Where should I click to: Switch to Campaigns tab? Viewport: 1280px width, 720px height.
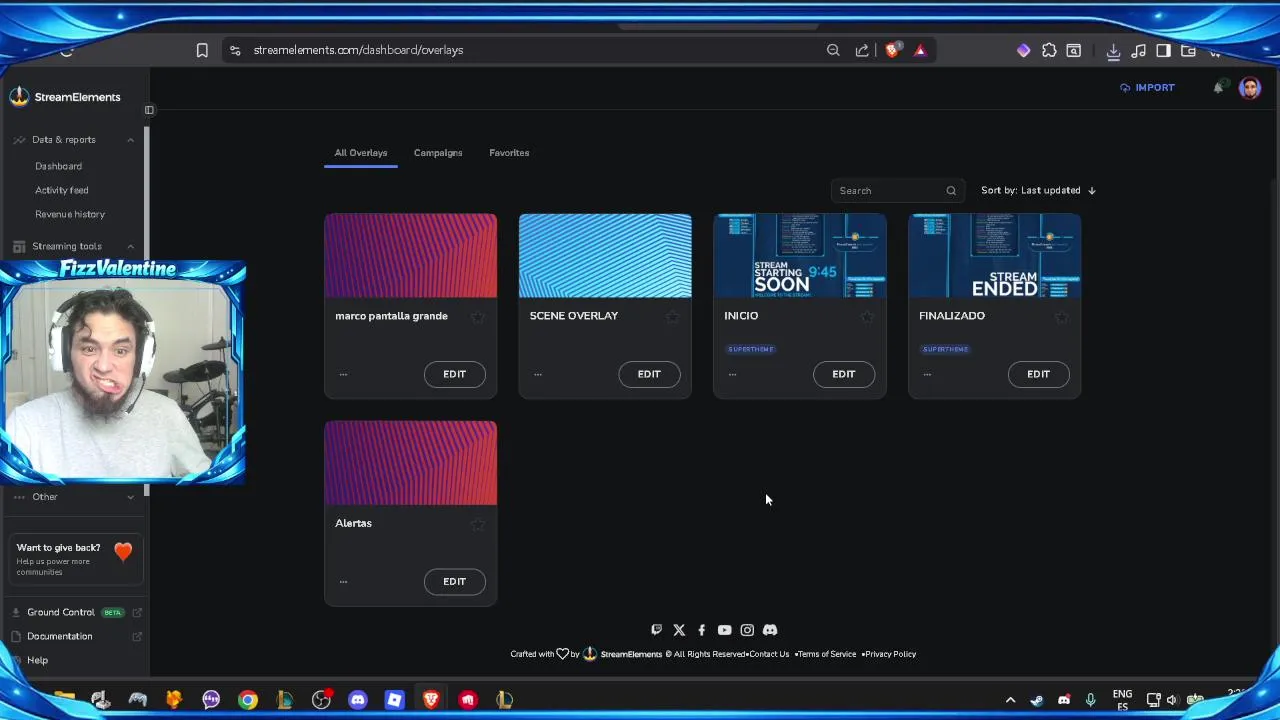pyautogui.click(x=438, y=153)
